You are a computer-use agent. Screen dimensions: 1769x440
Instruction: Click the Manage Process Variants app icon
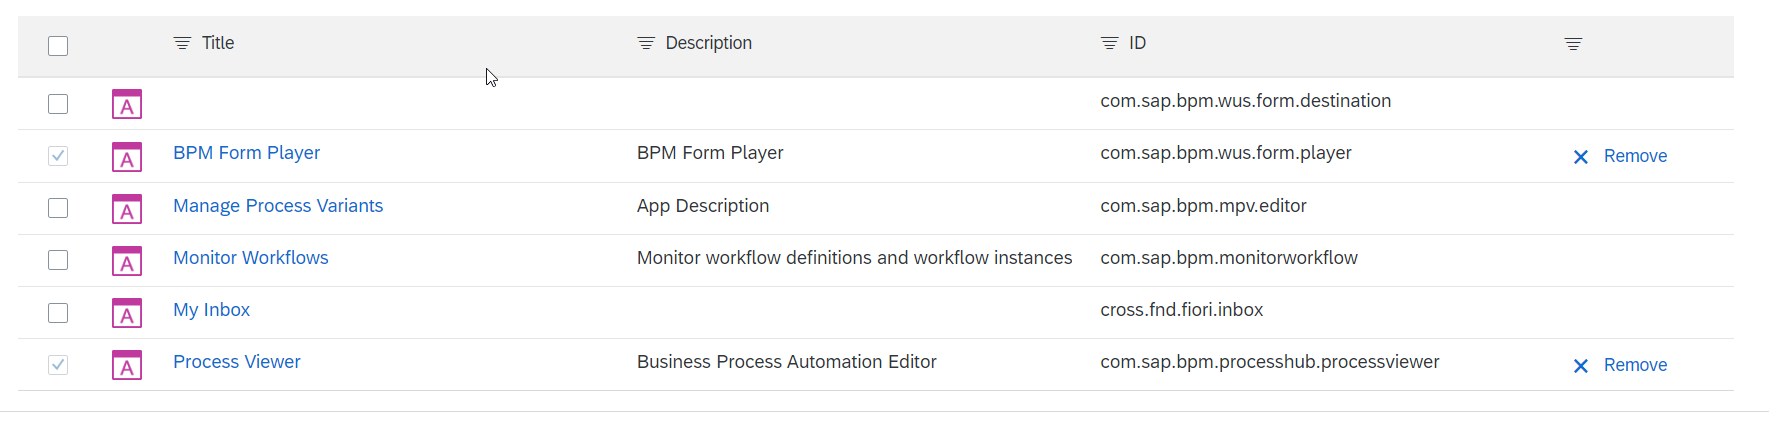tap(127, 209)
